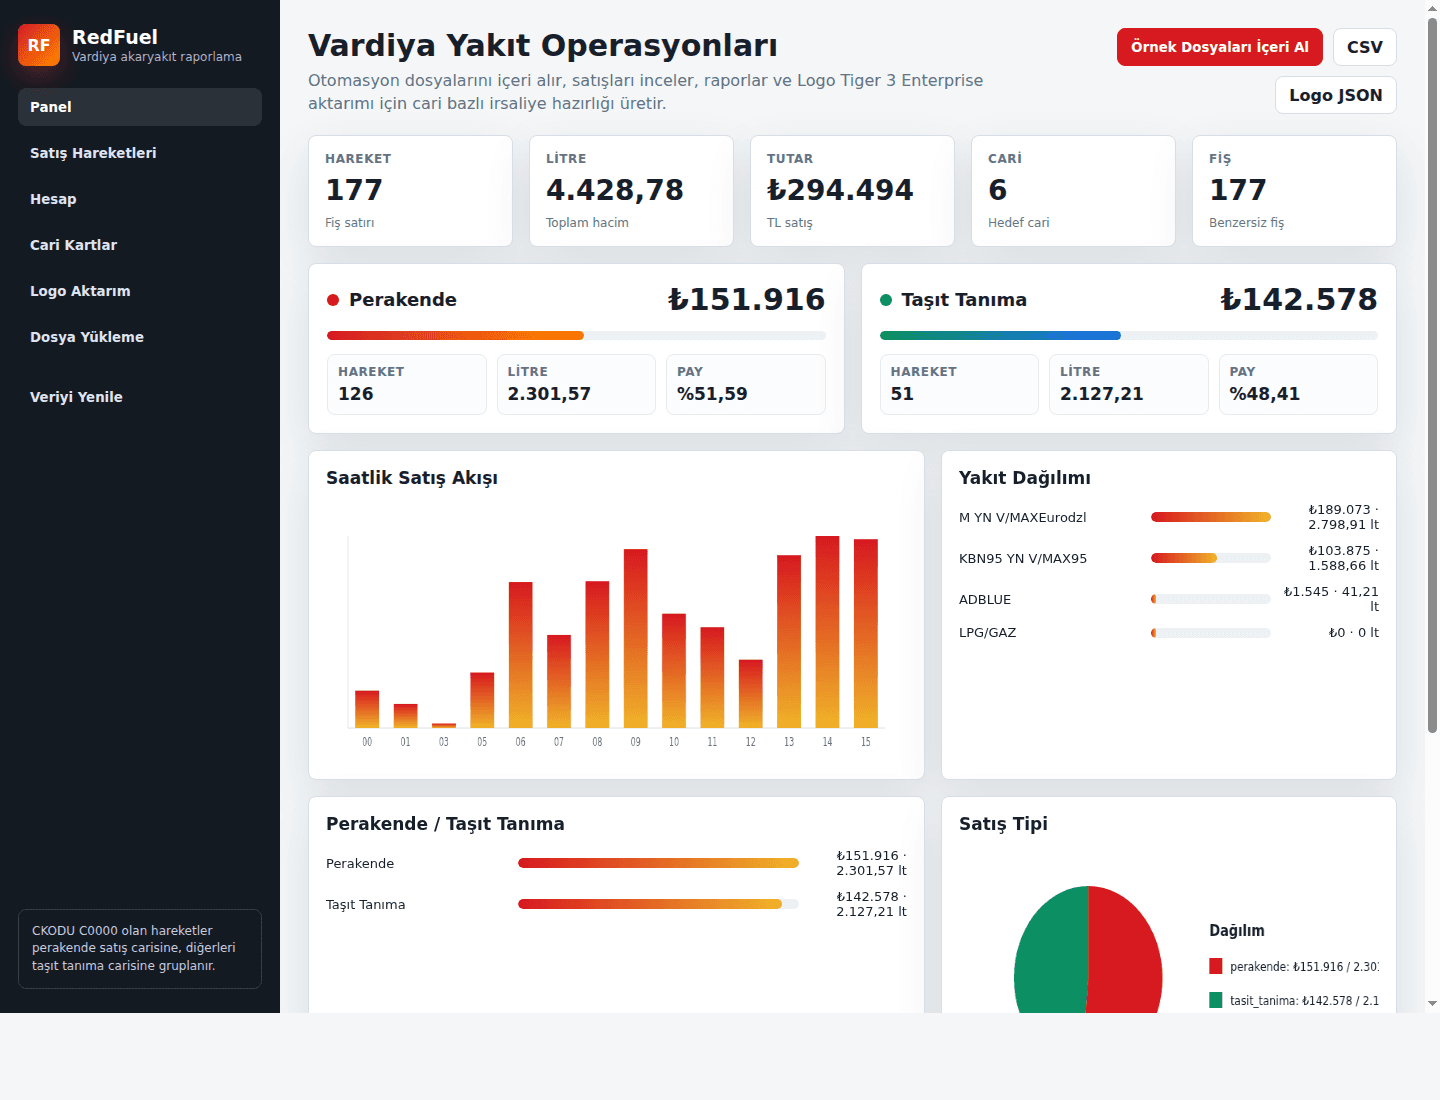Screen dimensions: 1440x1100
Task: Click the red slice of pie chart
Action: [x=1125, y=950]
